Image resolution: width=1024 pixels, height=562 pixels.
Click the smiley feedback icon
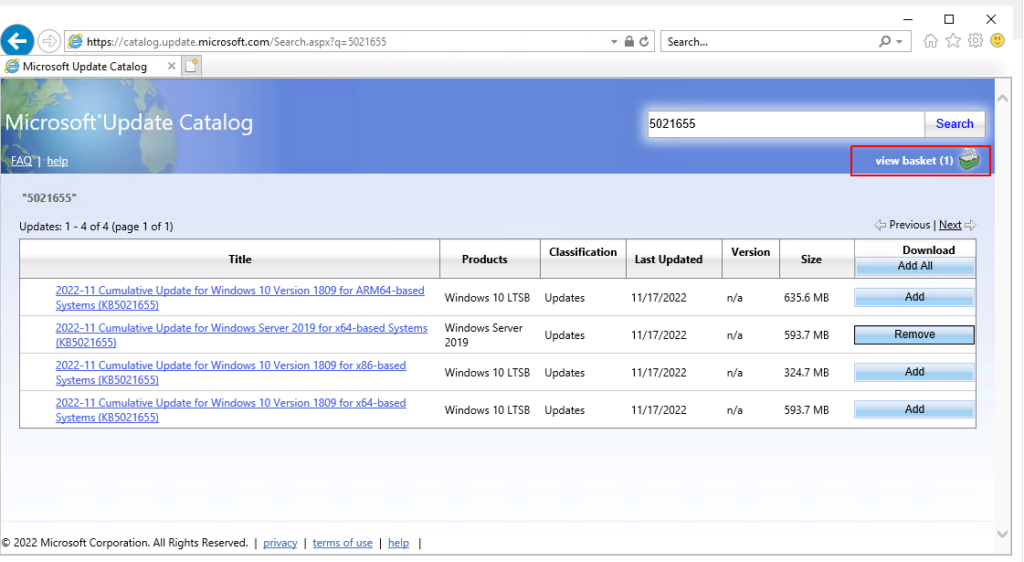(997, 41)
